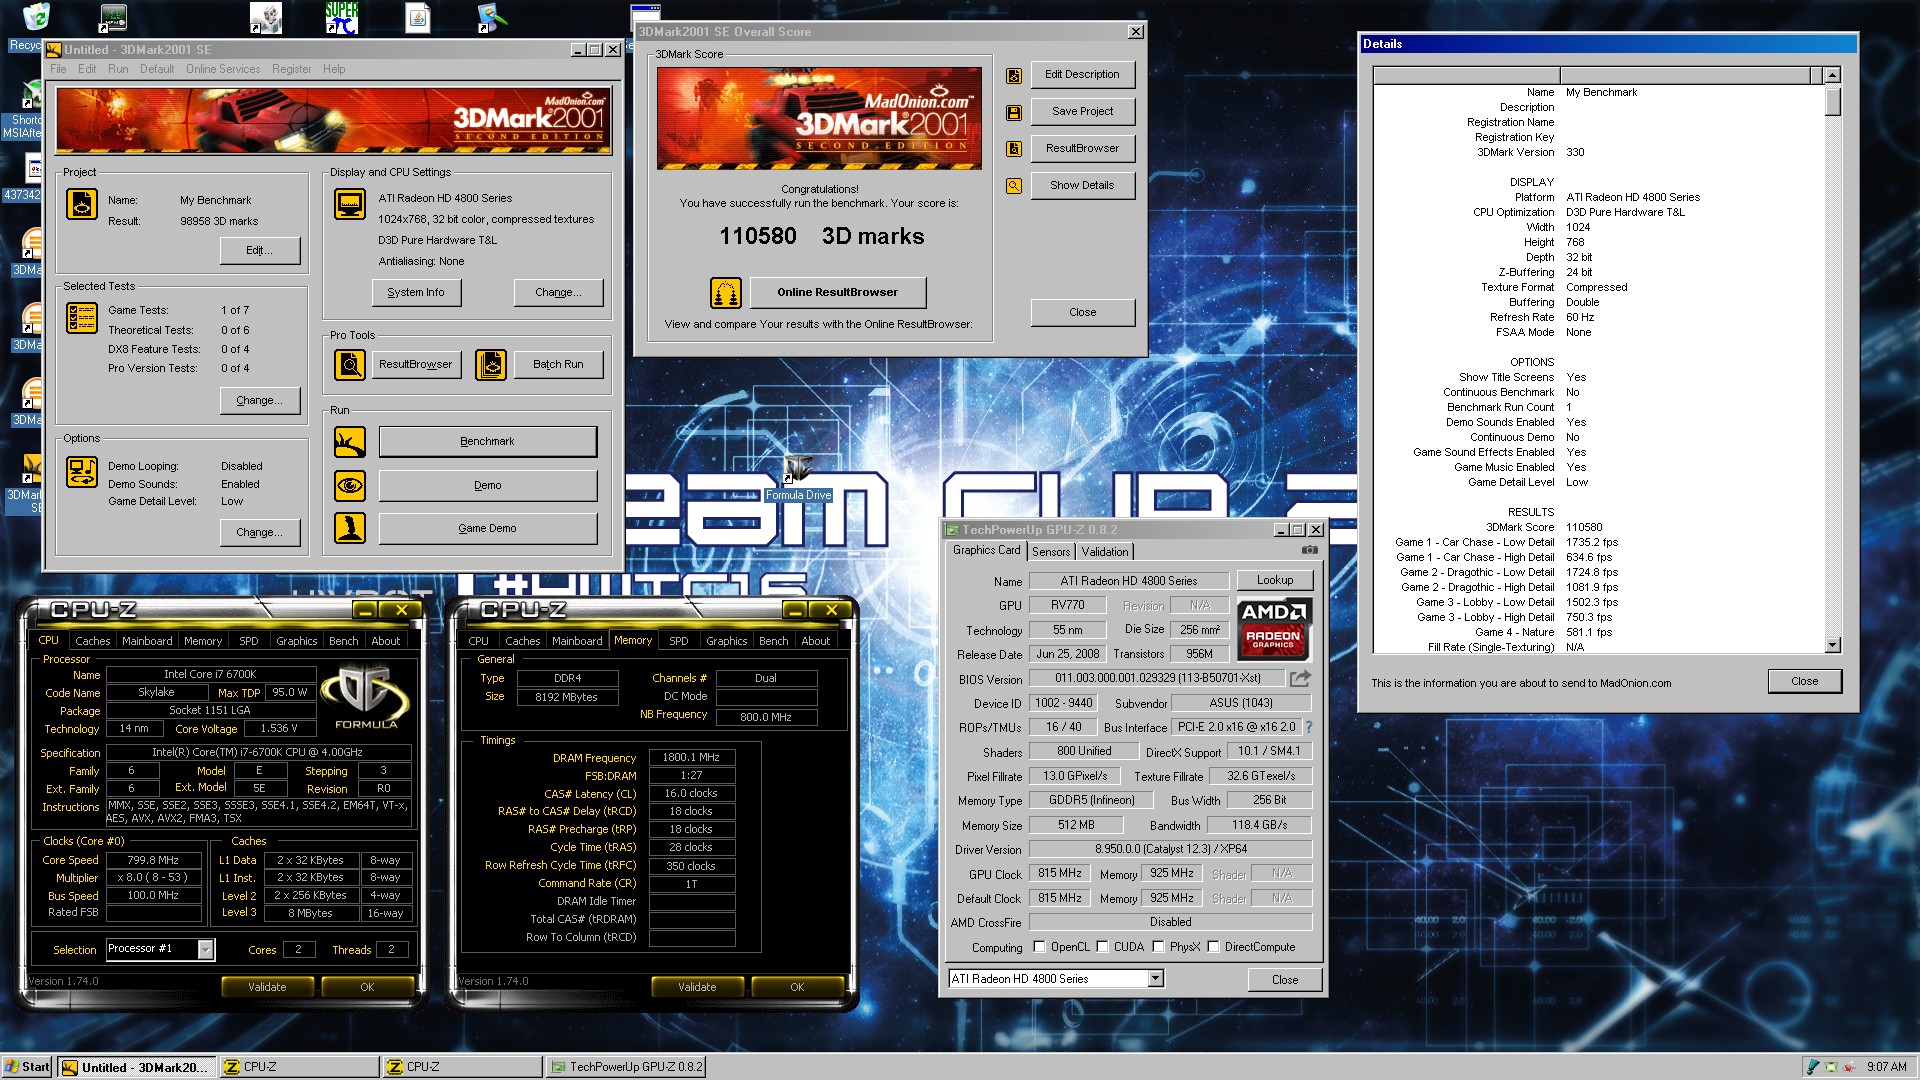The image size is (1920, 1080).
Task: Click the Edit... button in Project section
Action: click(259, 251)
